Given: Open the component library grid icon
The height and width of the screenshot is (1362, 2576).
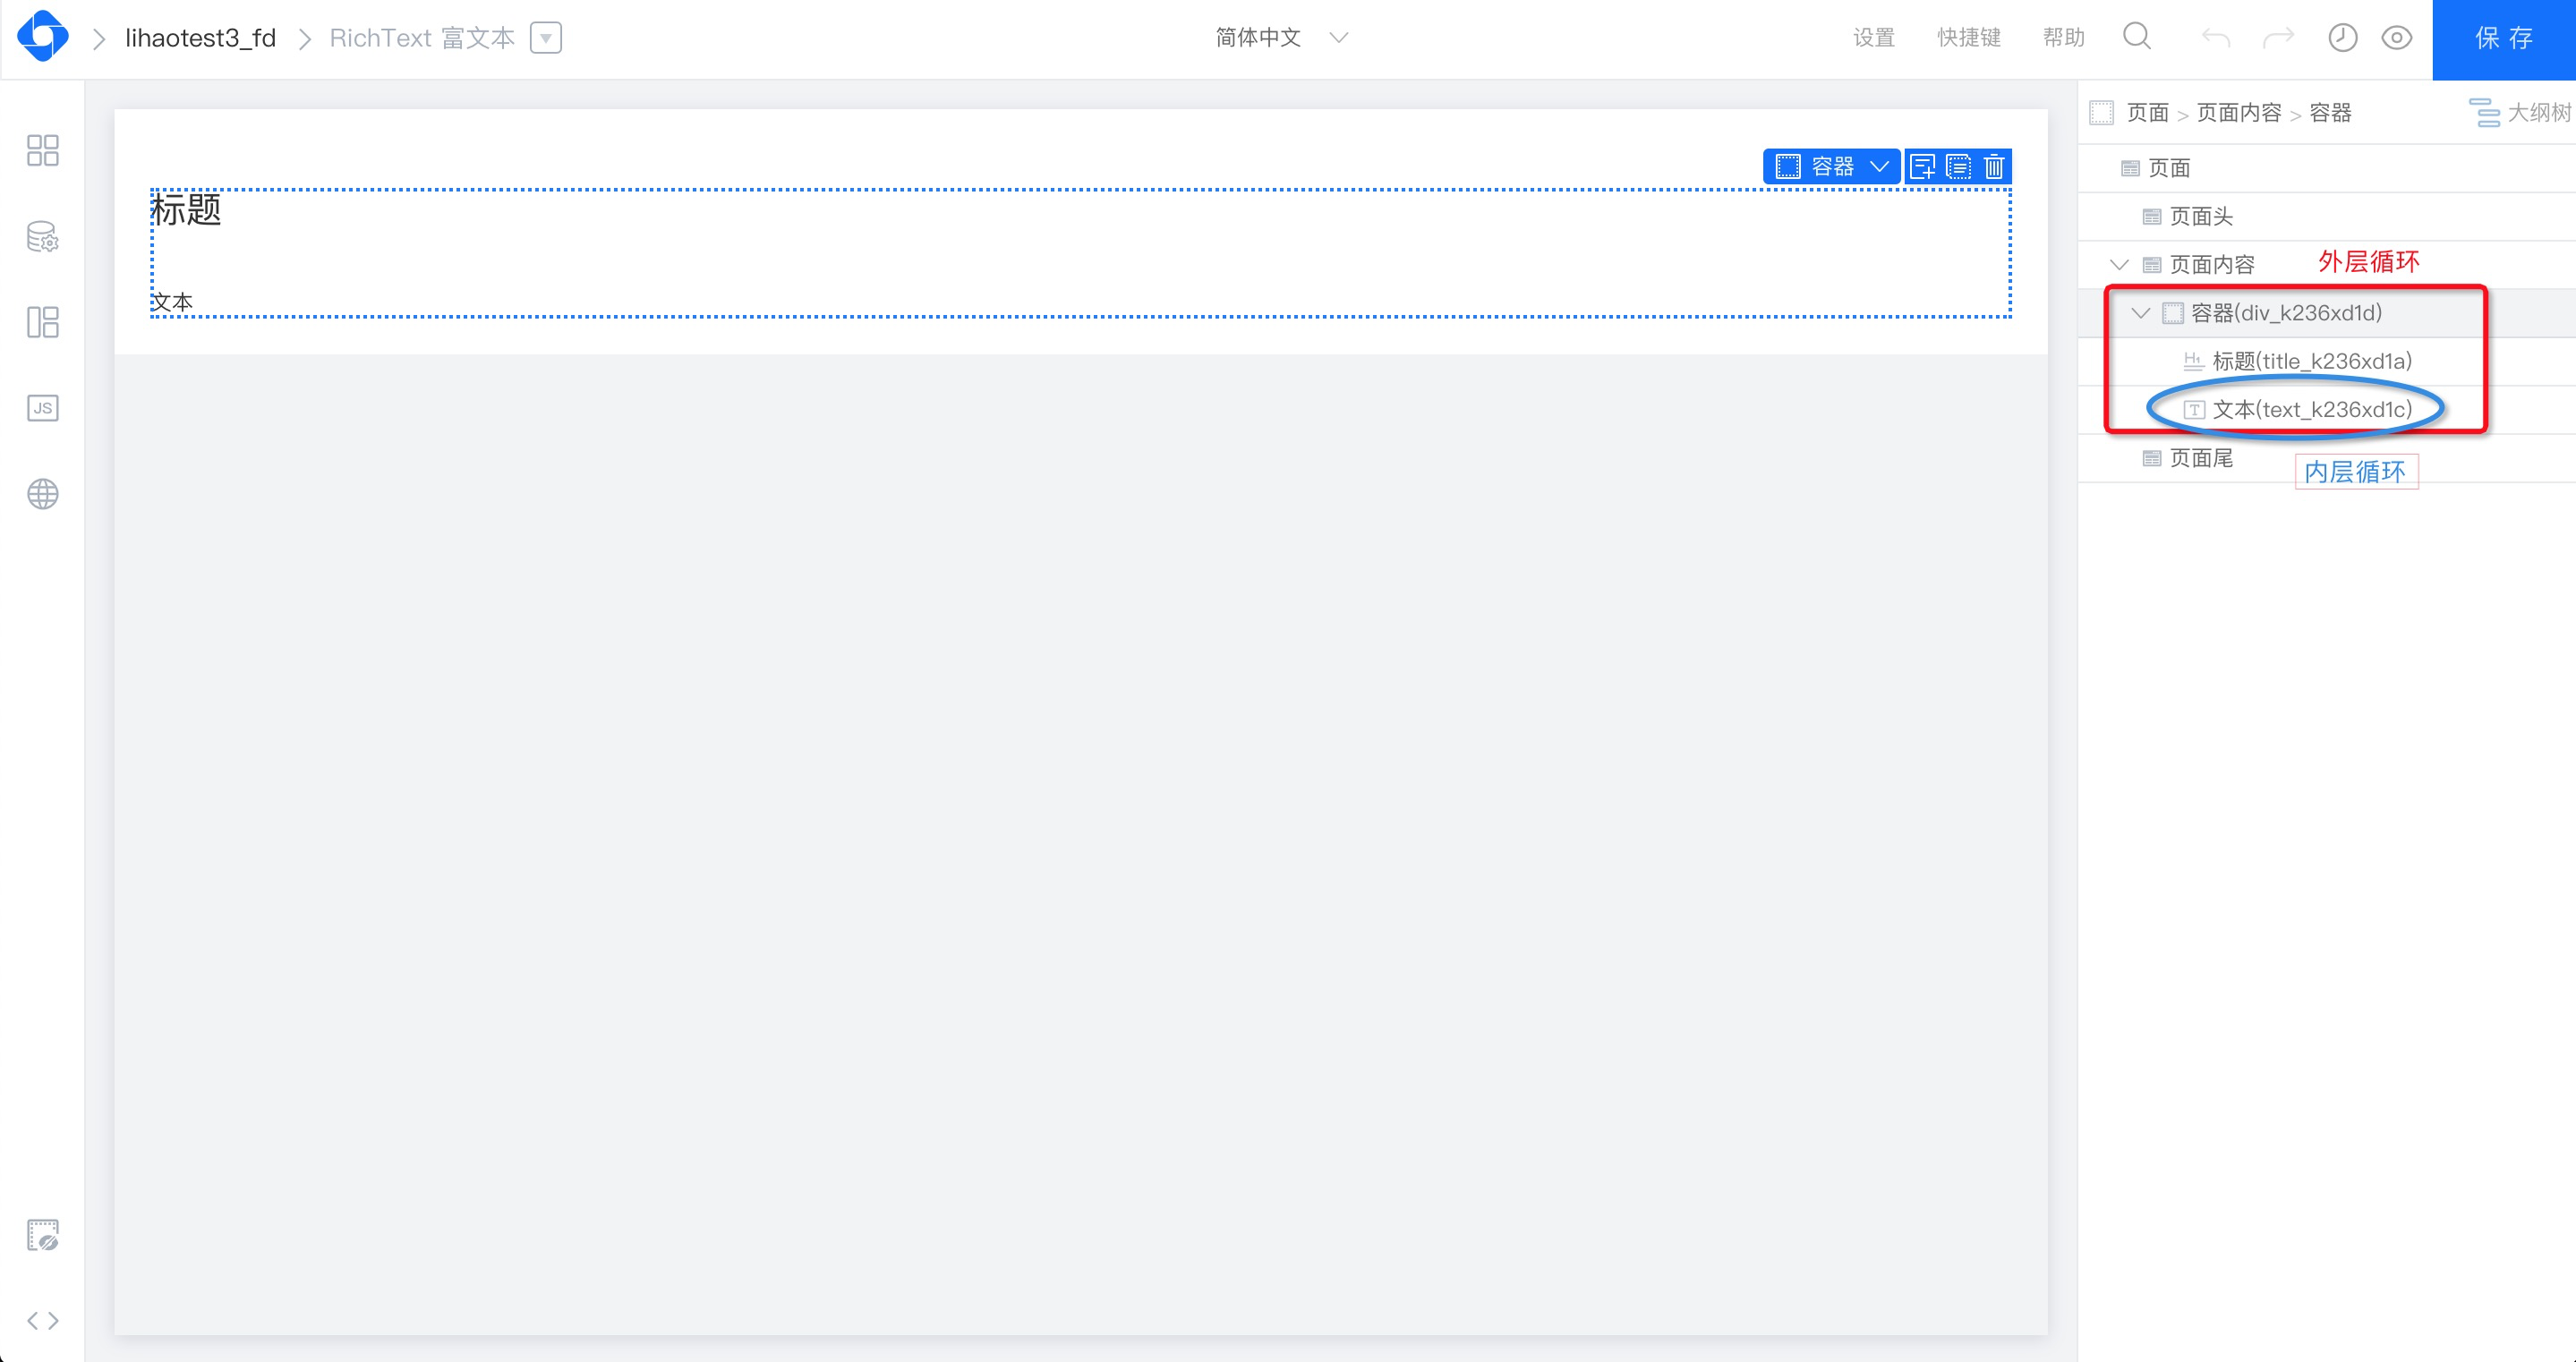Looking at the screenshot, I should pos(42,150).
